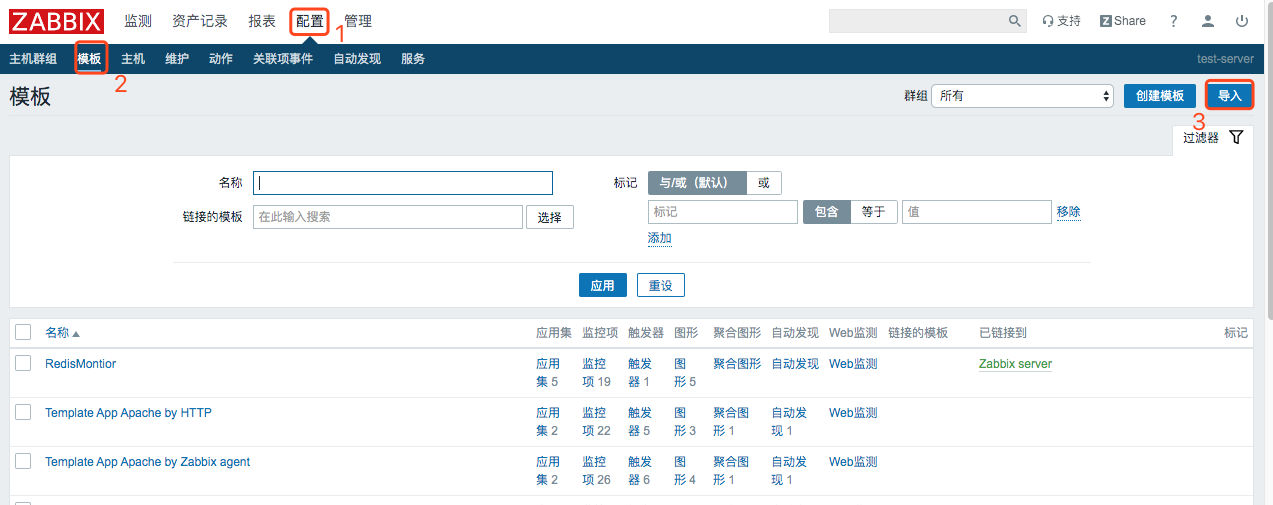Open the RedisMontior template
Screen dimensions: 1273x505
[x=80, y=364]
